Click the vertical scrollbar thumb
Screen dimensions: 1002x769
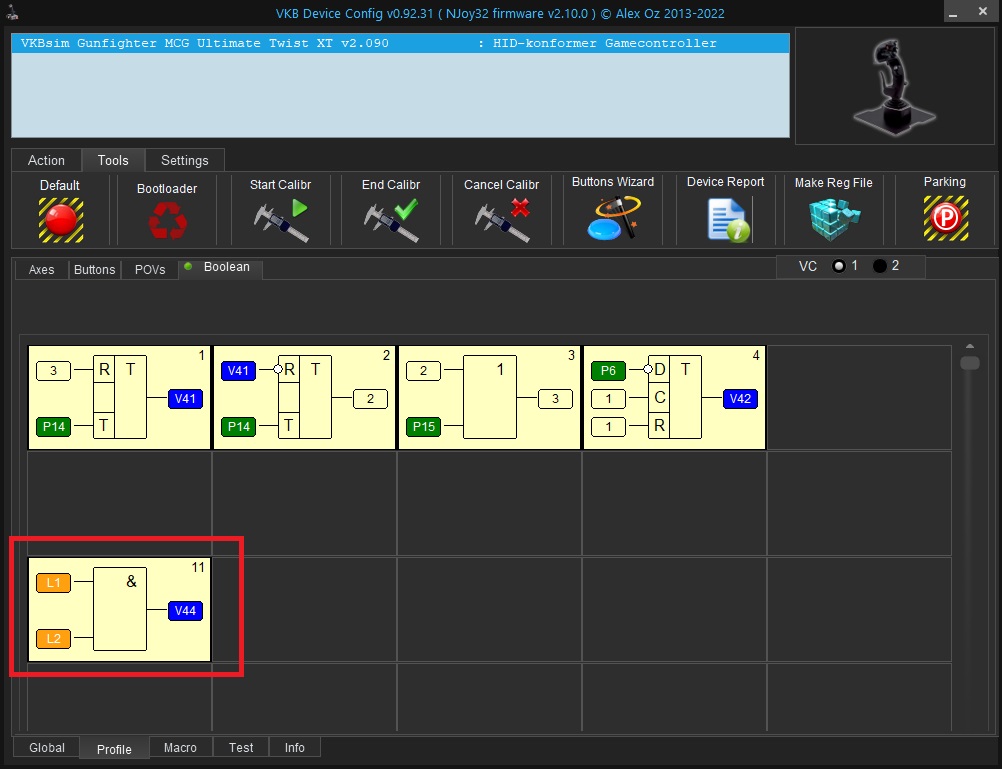pos(970,362)
